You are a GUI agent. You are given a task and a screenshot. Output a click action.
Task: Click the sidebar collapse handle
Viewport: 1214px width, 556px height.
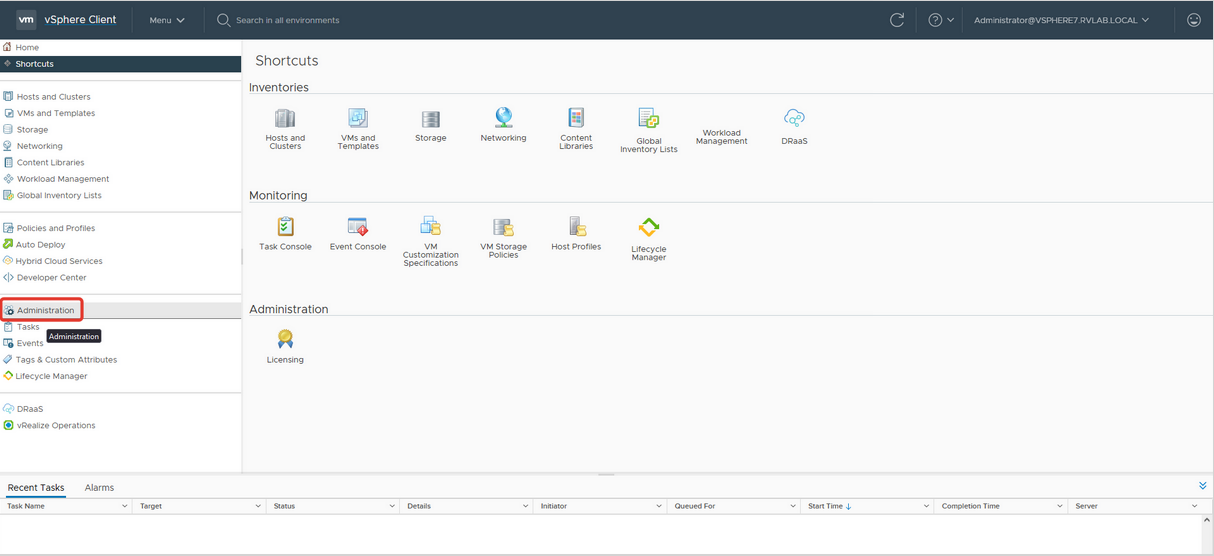tap(241, 257)
